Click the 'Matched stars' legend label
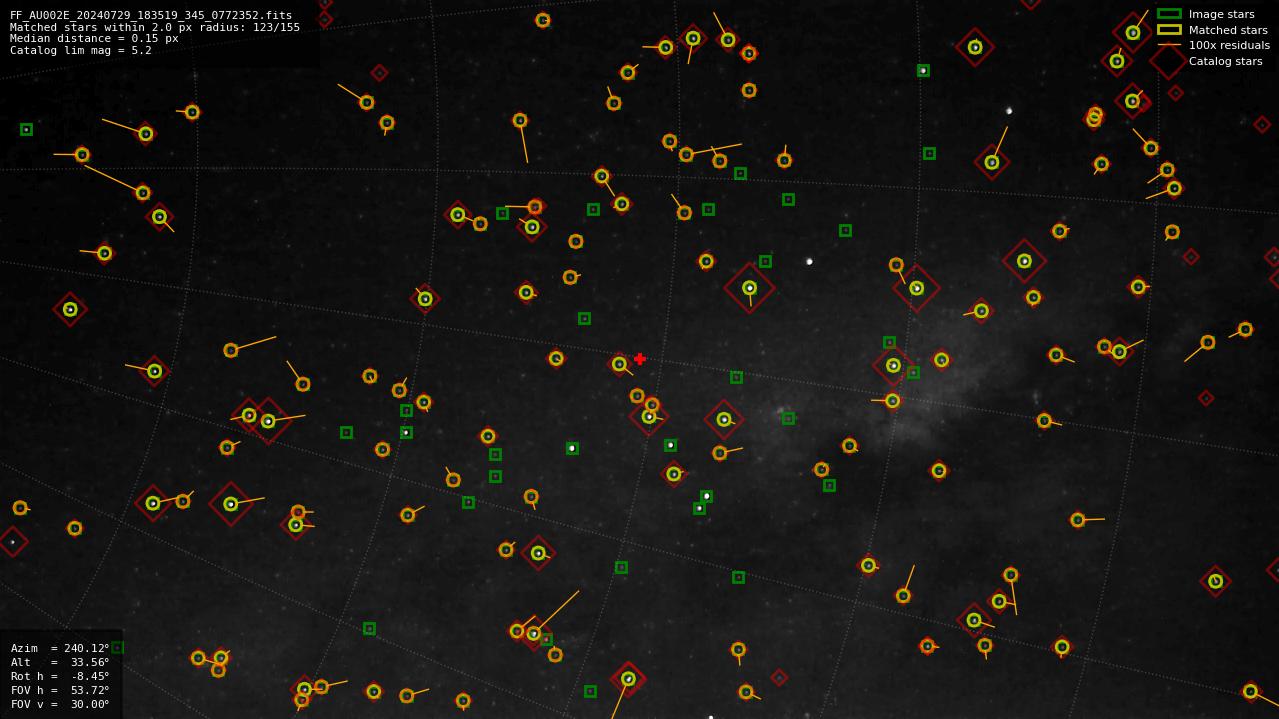1279x719 pixels. (1228, 30)
